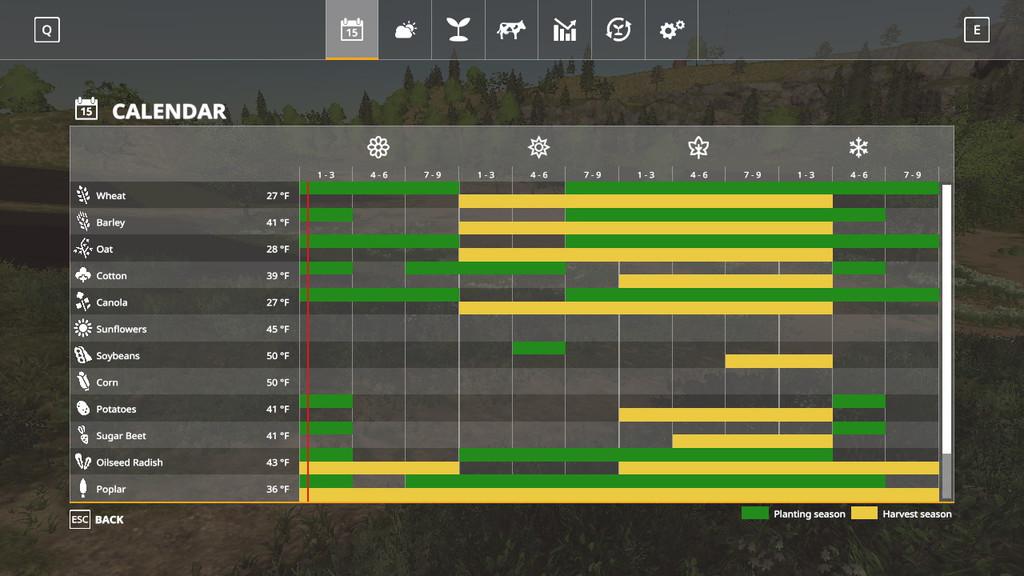The image size is (1024, 576).
Task: Click the summer sun season icon
Action: pyautogui.click(x=539, y=148)
